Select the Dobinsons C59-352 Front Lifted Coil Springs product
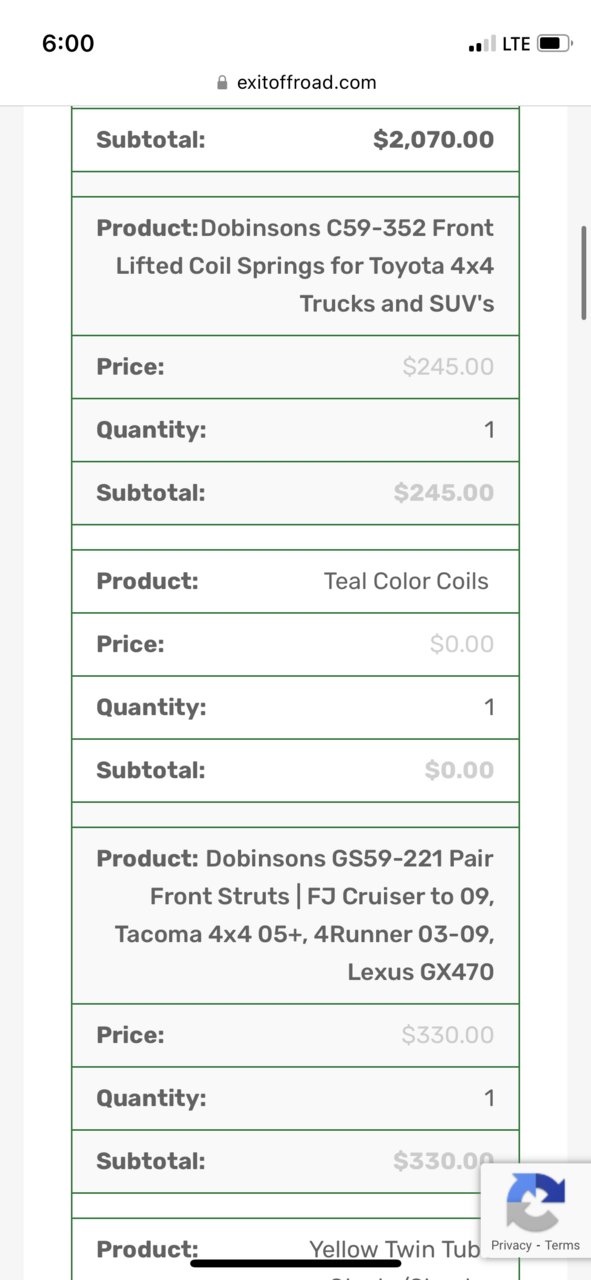591x1280 pixels. 296,266
